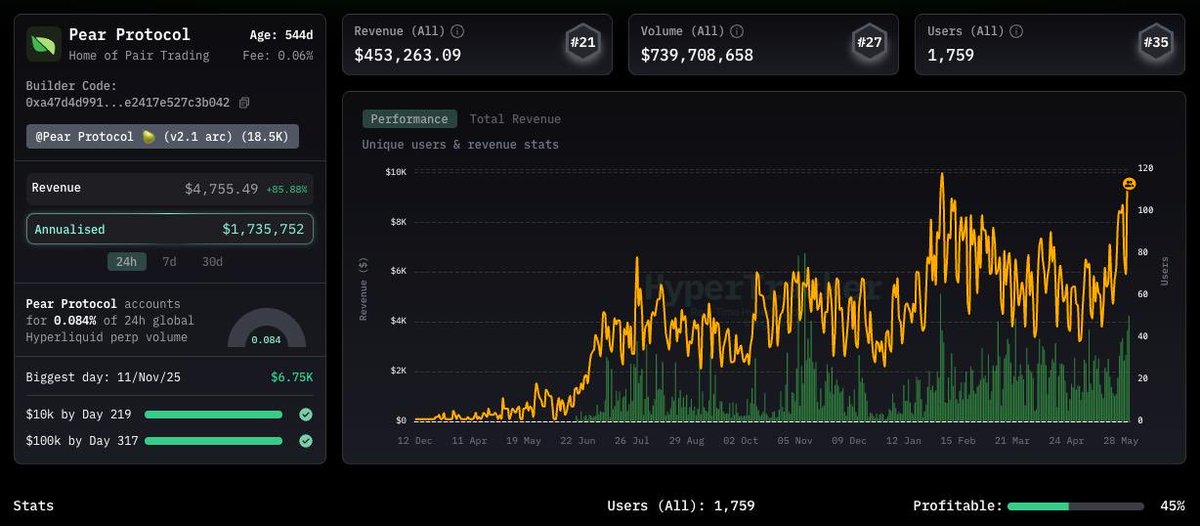Click the Annualised $1,735,752 box

(x=170, y=229)
